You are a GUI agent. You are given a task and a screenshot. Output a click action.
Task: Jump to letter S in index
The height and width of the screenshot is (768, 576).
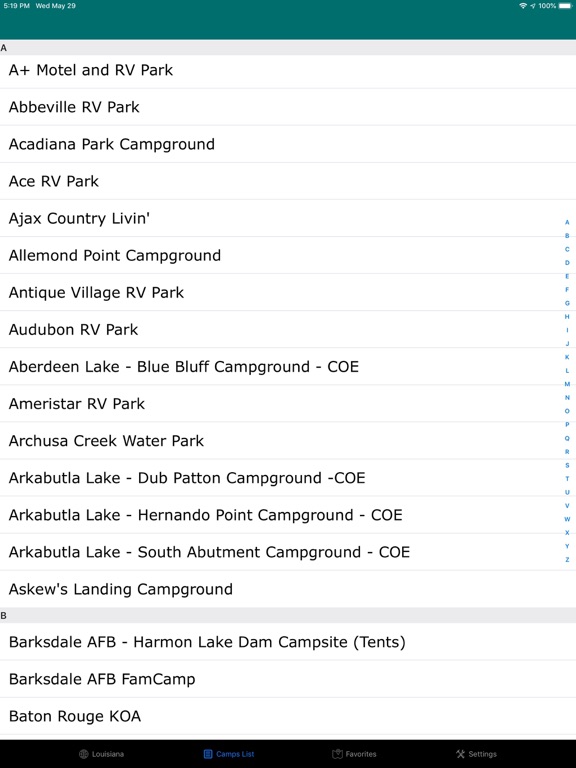567,465
